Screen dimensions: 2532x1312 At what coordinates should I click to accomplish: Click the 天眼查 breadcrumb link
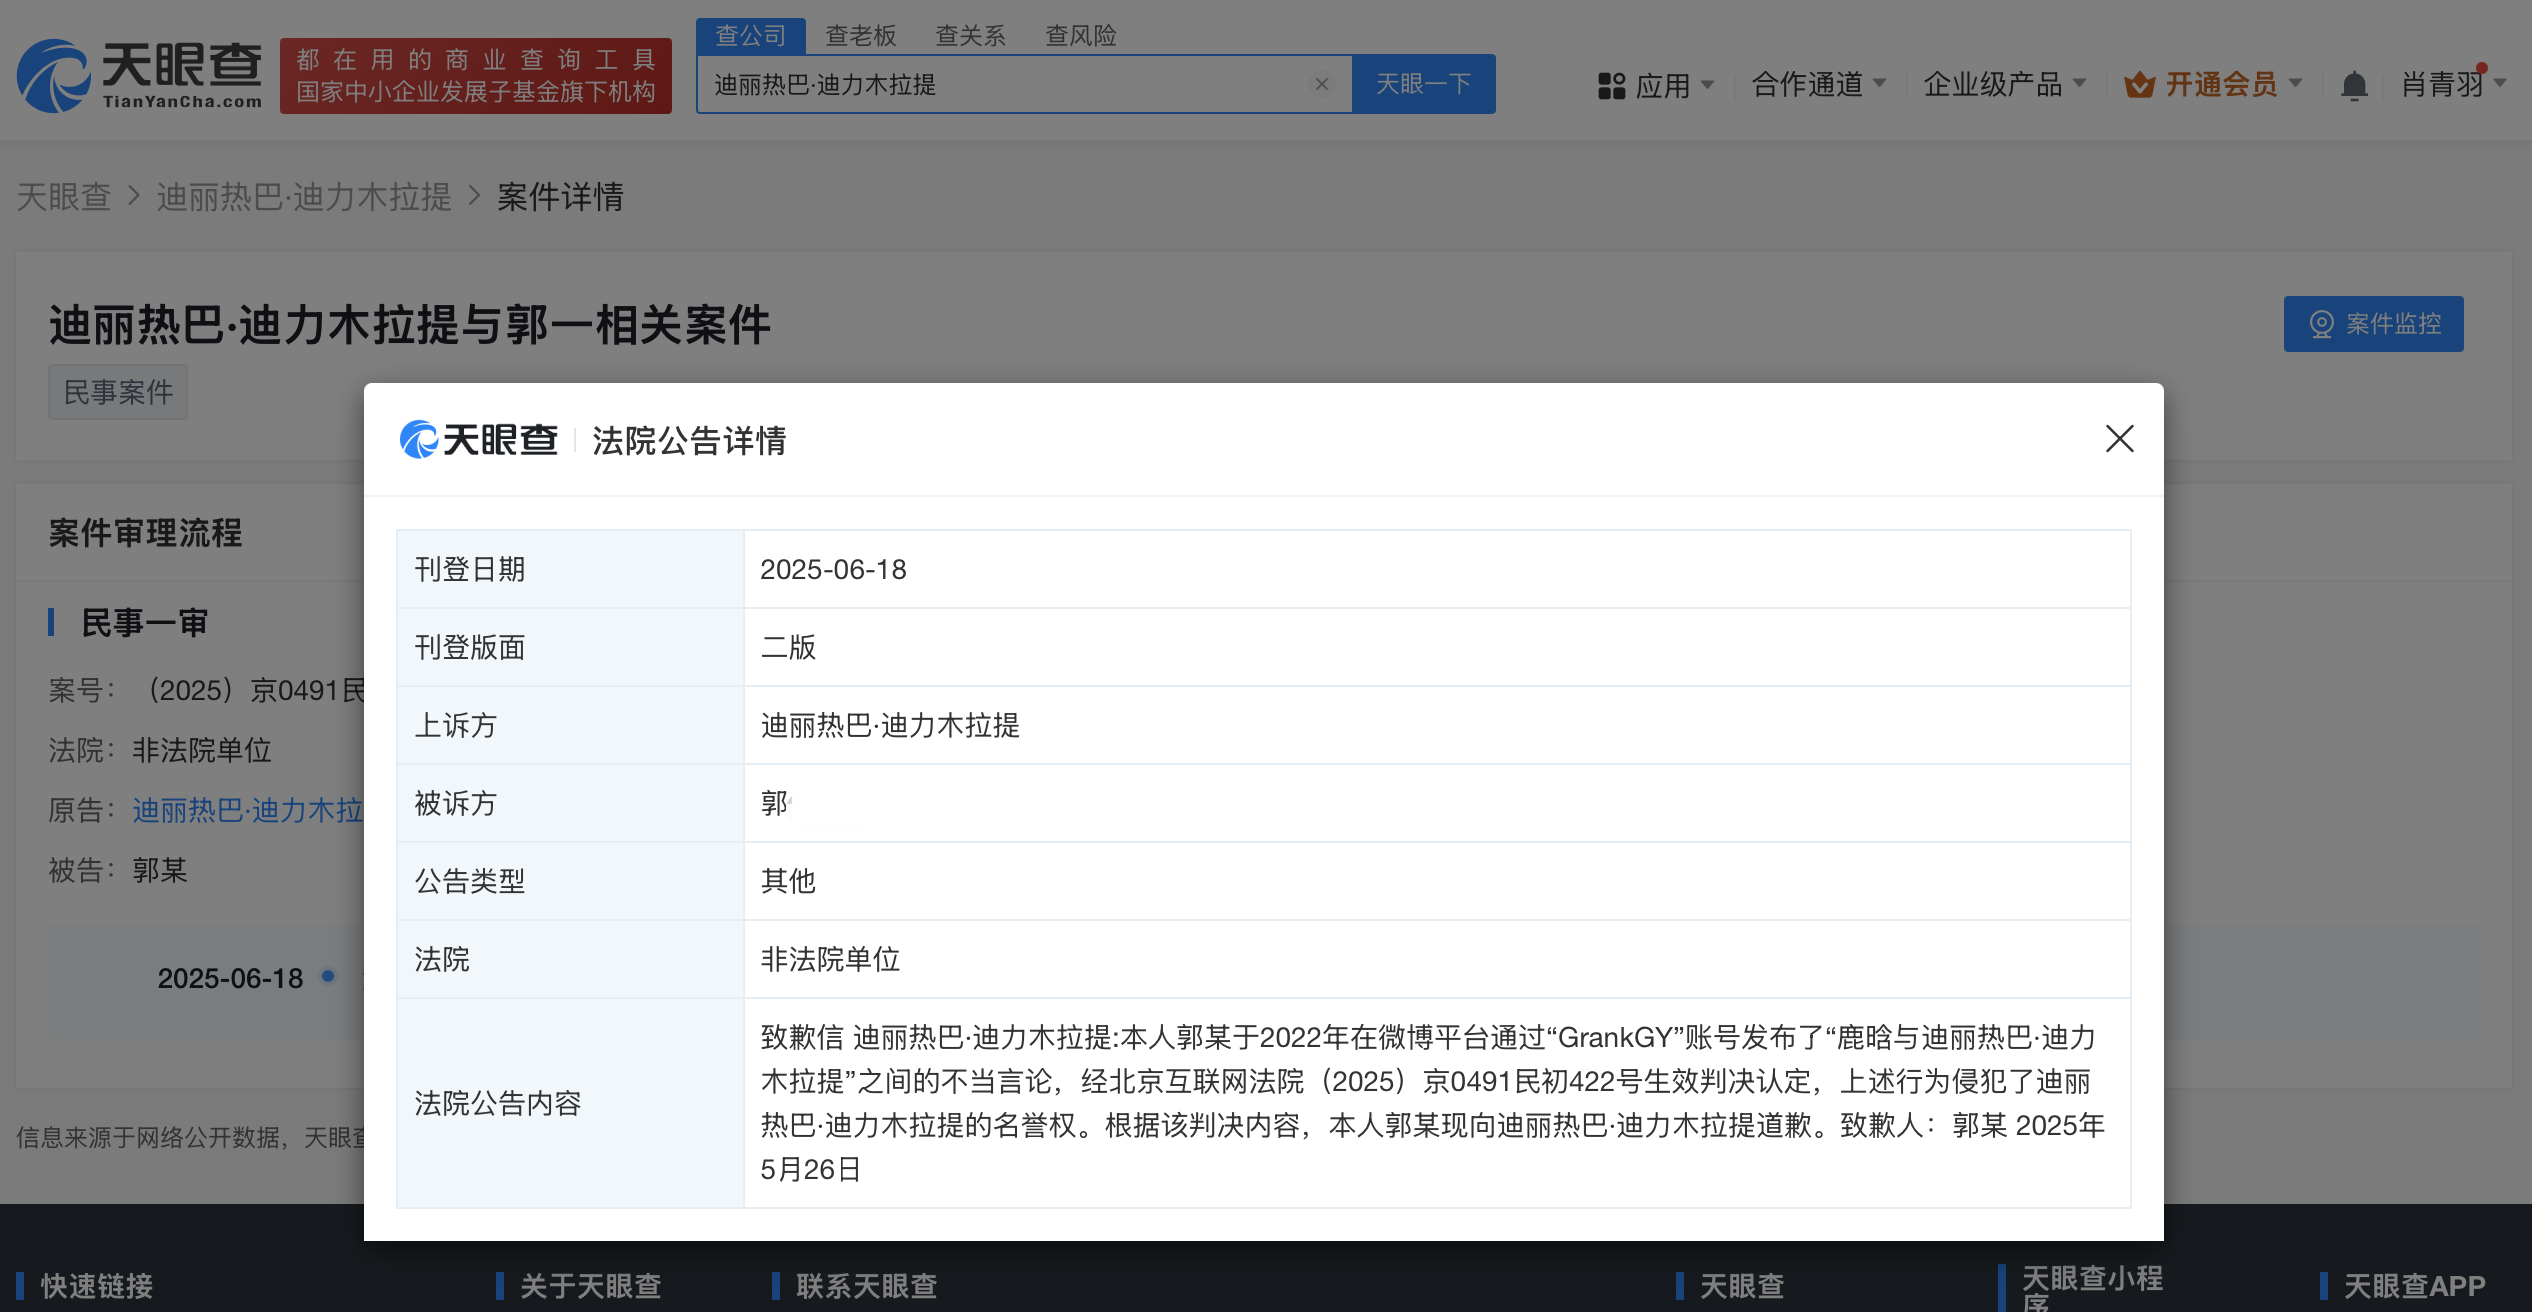coord(64,197)
